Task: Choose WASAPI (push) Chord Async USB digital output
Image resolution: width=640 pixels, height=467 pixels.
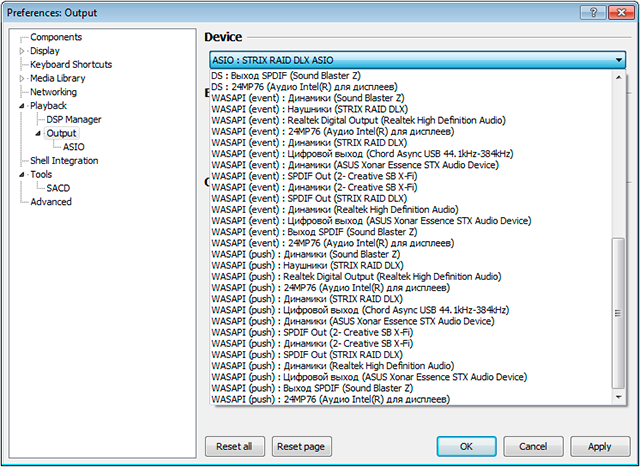Action: tap(411, 310)
